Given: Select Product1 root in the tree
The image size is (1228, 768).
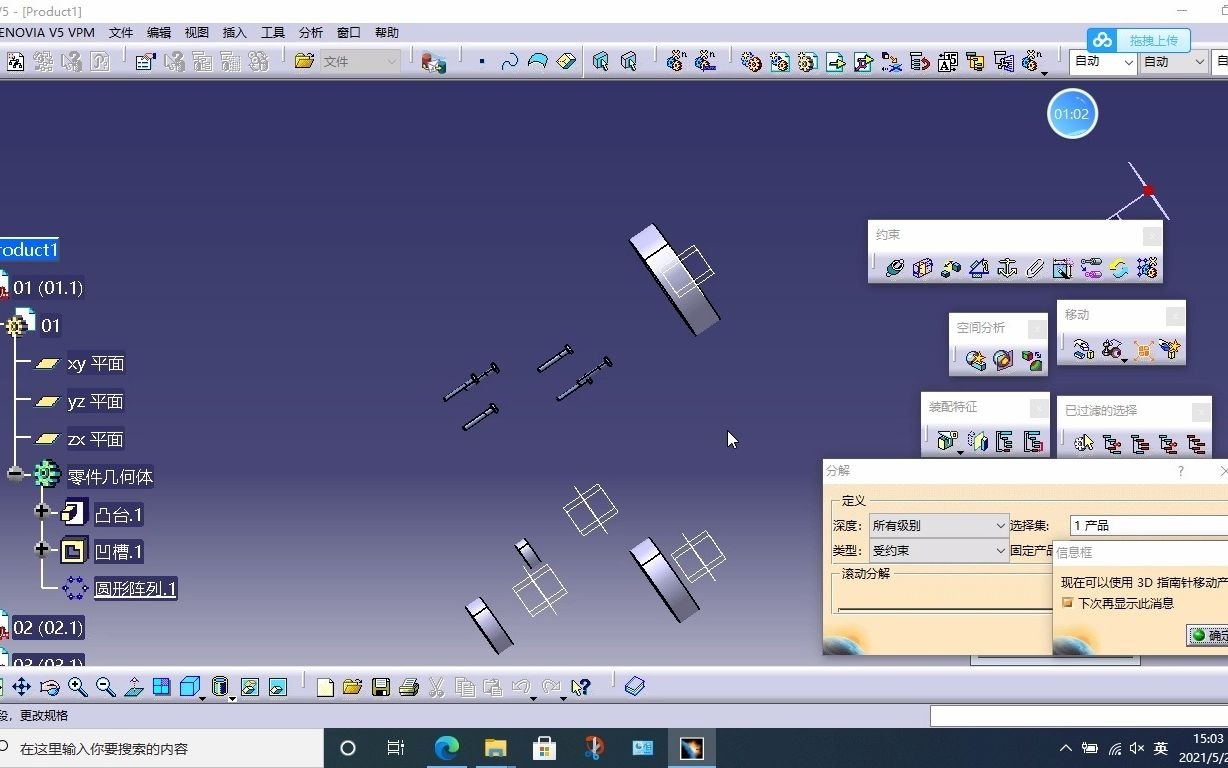Looking at the screenshot, I should point(28,249).
